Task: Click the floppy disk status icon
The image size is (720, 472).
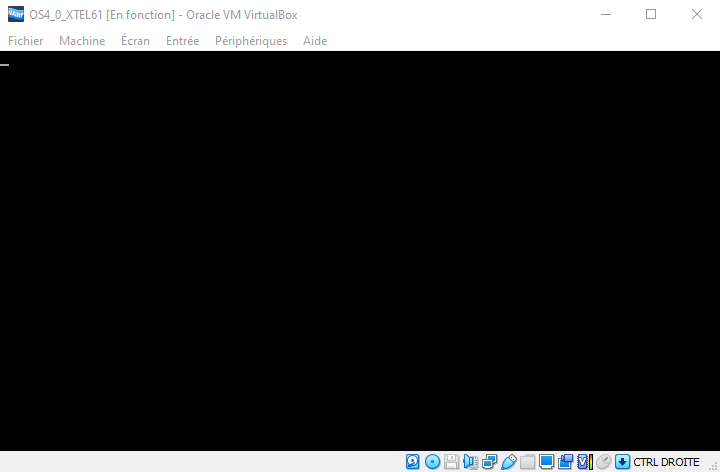Action: click(451, 461)
